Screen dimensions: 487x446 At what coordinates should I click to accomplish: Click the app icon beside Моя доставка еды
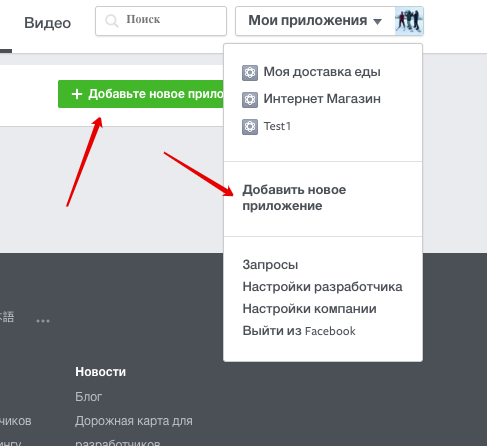point(250,73)
